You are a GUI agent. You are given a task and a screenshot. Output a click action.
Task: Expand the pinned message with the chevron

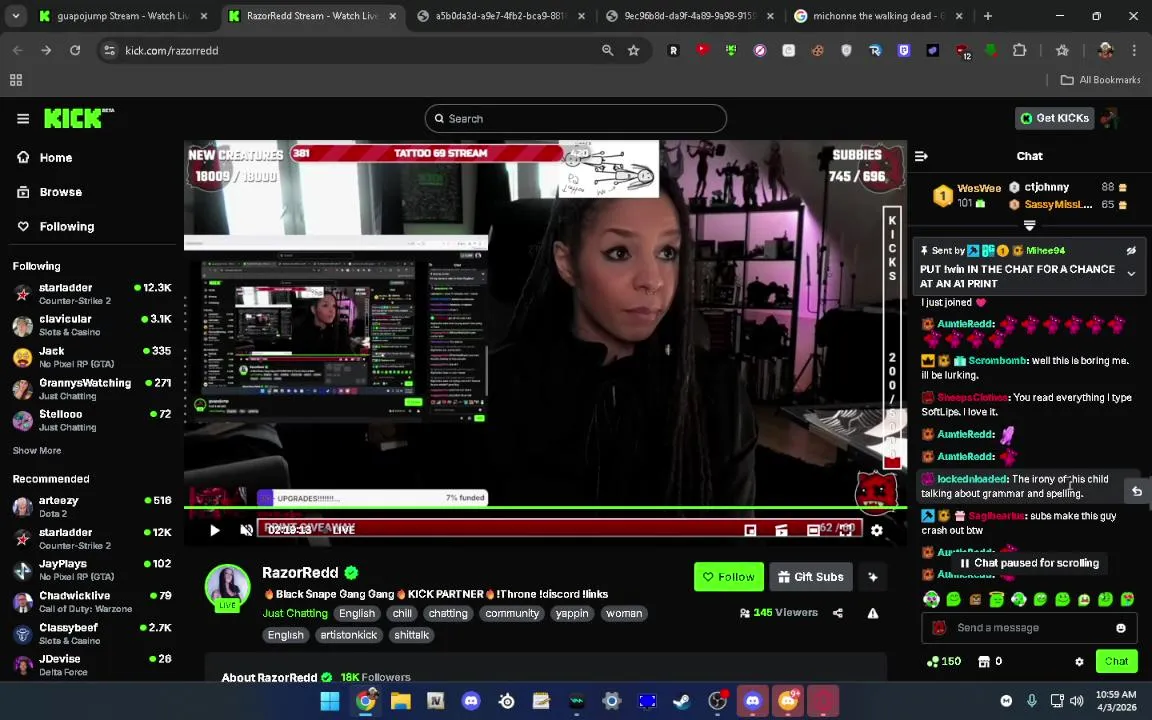[x=1131, y=274]
